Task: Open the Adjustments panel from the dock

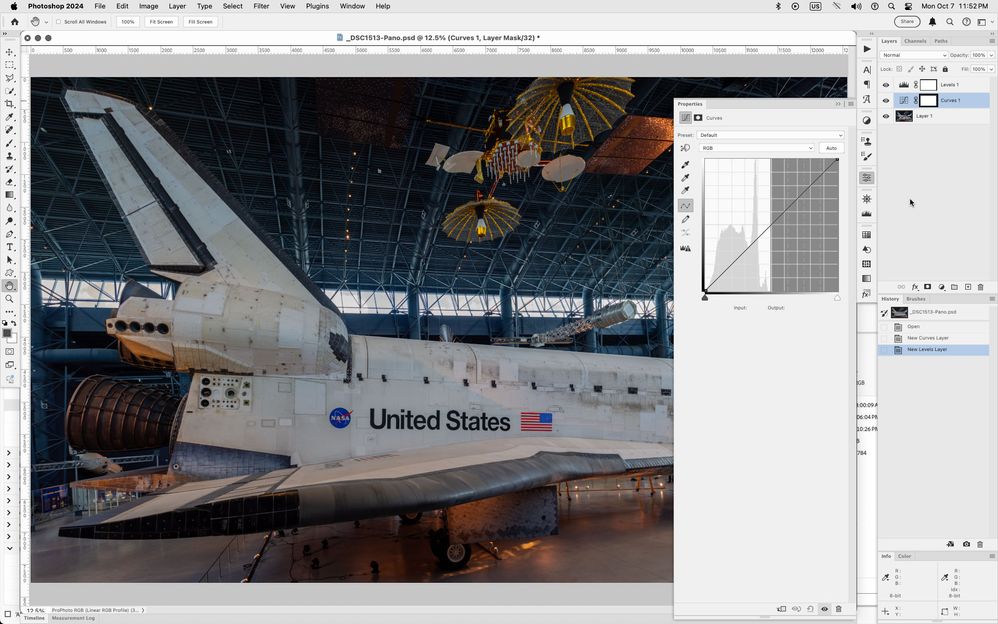Action: (866, 120)
